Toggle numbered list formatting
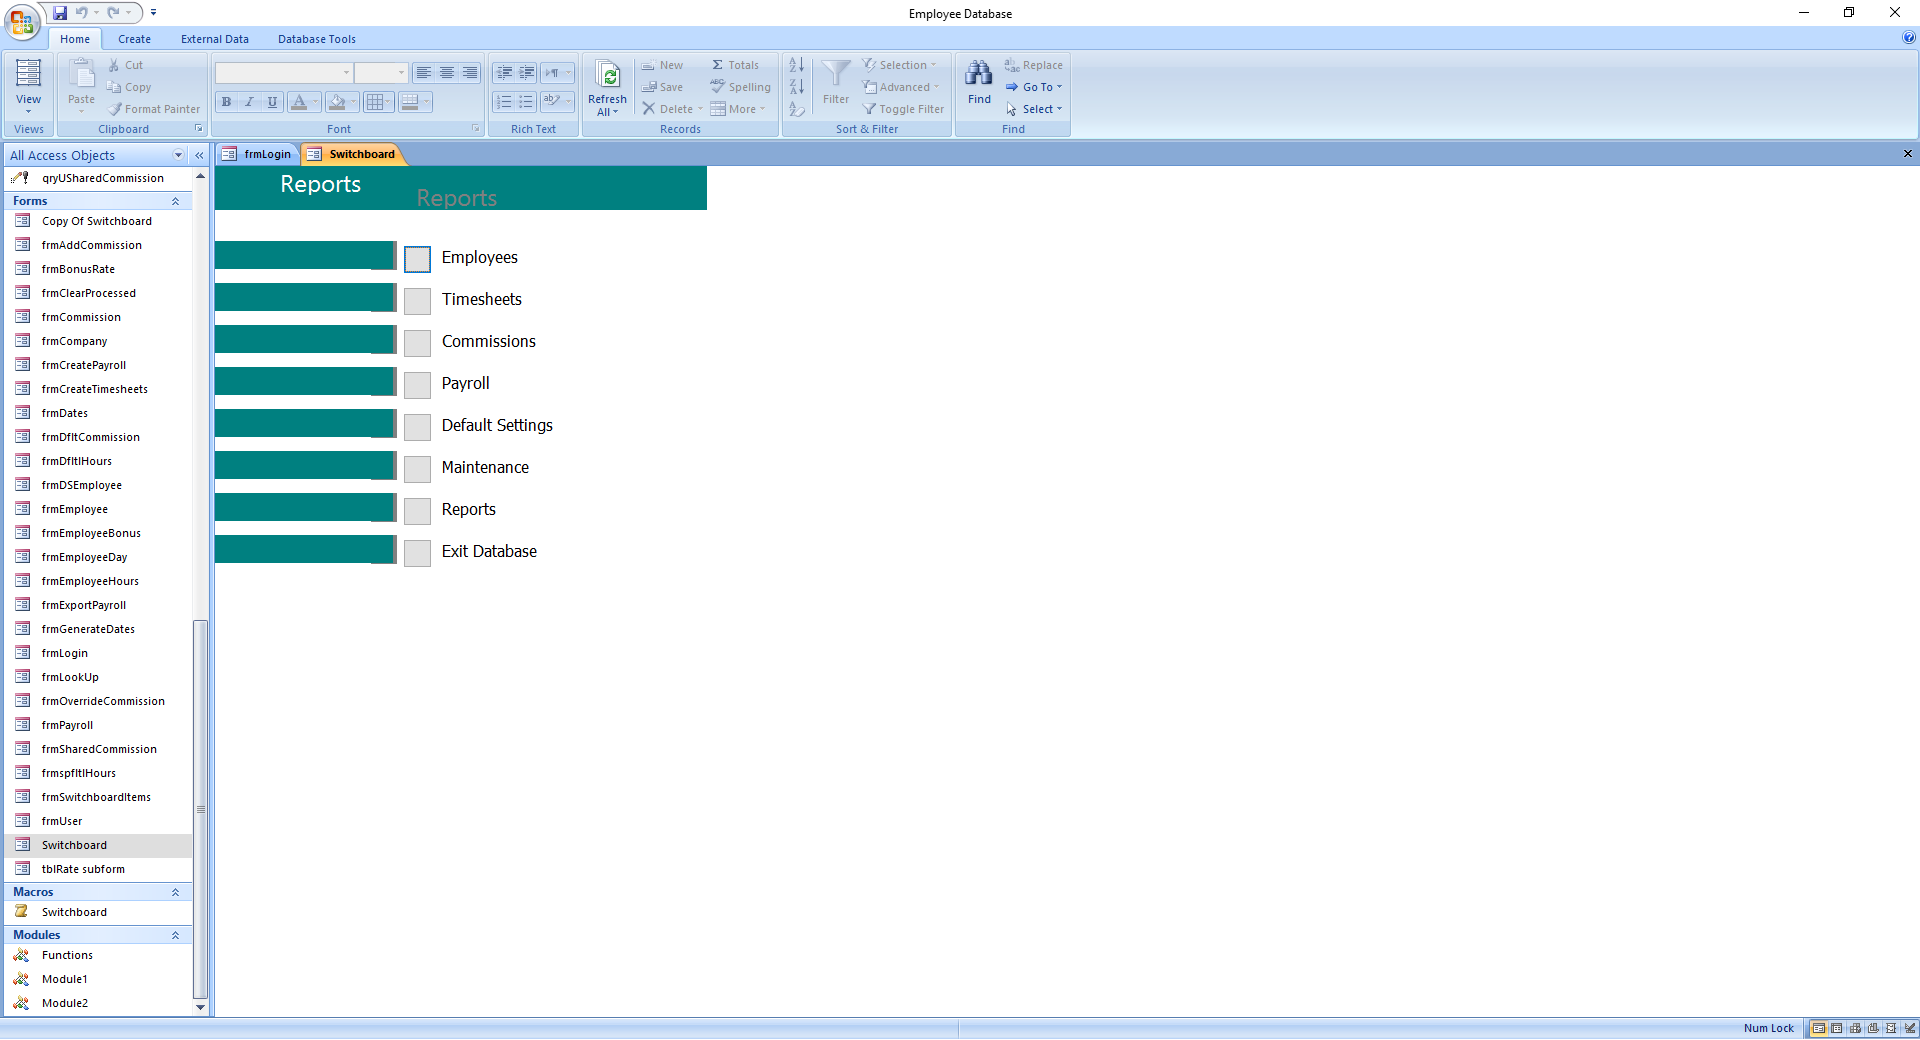 [504, 102]
